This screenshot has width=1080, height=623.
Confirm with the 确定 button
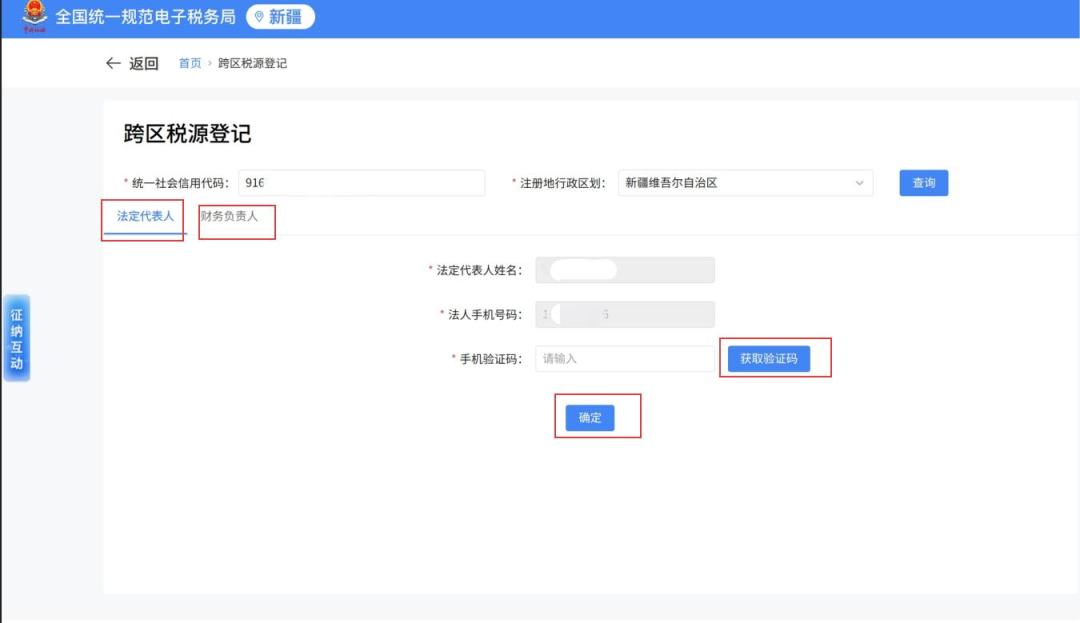point(590,418)
